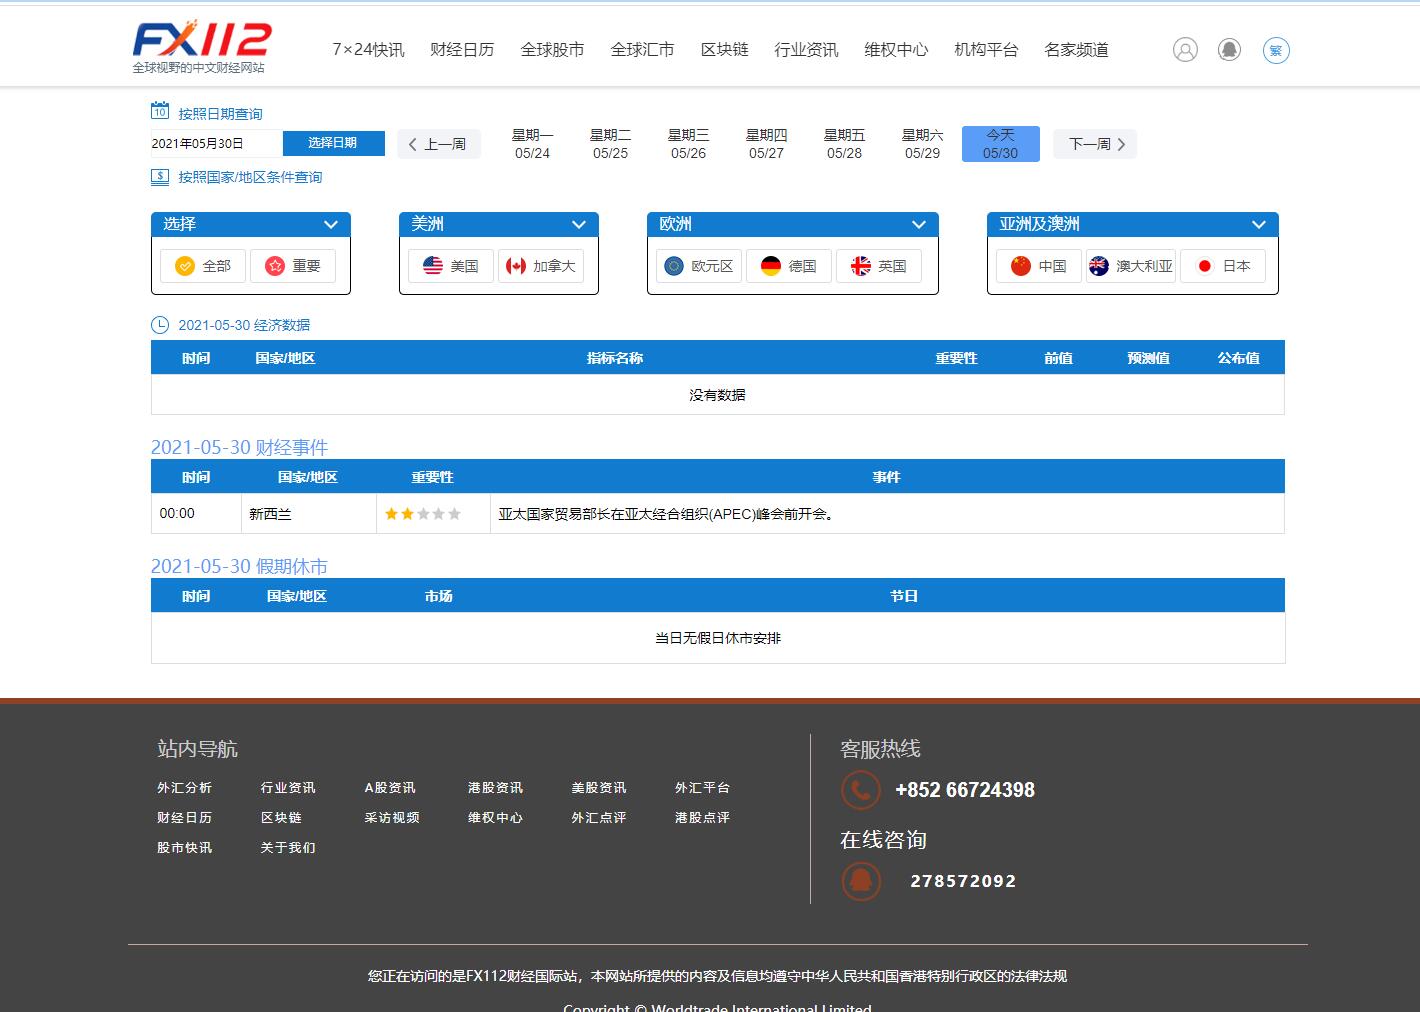Click the online consultation QQ icon
The height and width of the screenshot is (1012, 1420).
click(x=860, y=881)
